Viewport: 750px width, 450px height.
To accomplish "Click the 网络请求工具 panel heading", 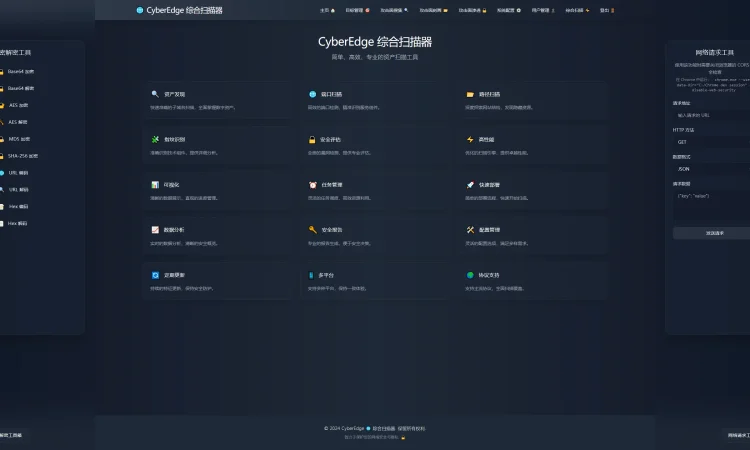I will [x=715, y=53].
